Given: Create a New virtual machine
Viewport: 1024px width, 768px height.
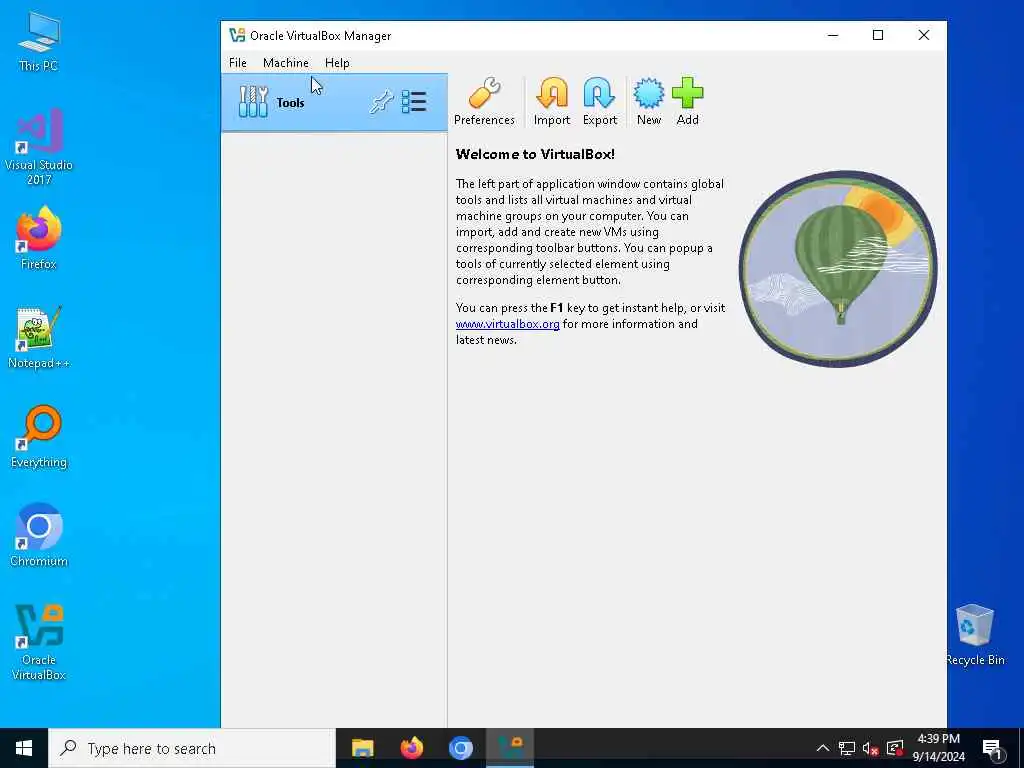Looking at the screenshot, I should pos(648,101).
